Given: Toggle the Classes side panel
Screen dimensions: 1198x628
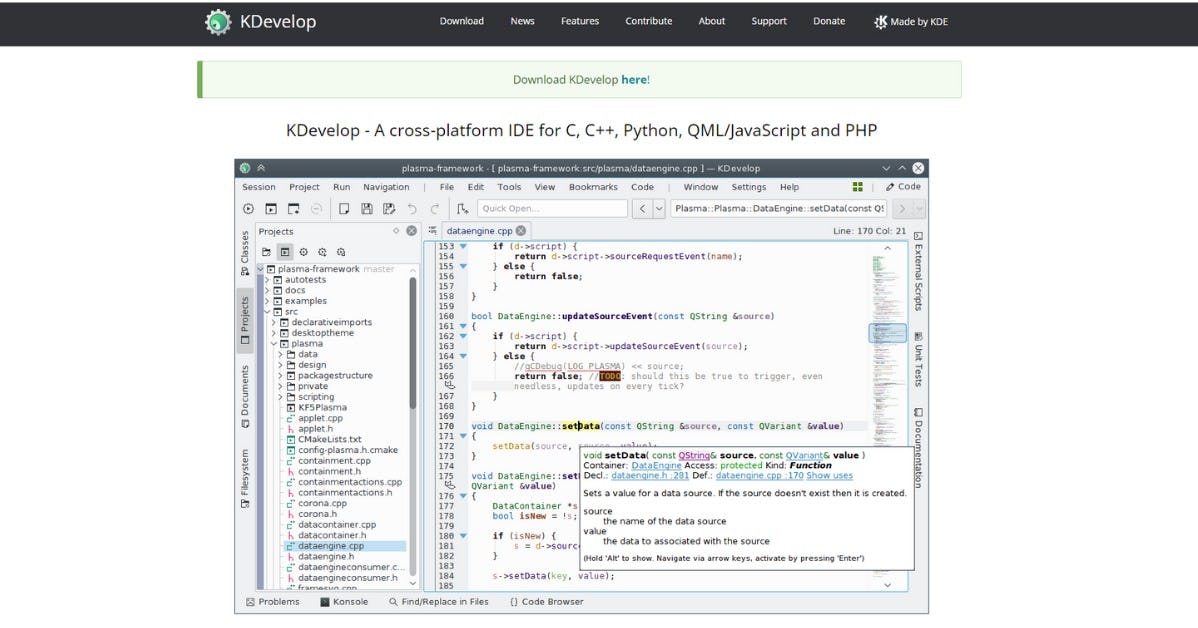Looking at the screenshot, I should [x=245, y=252].
